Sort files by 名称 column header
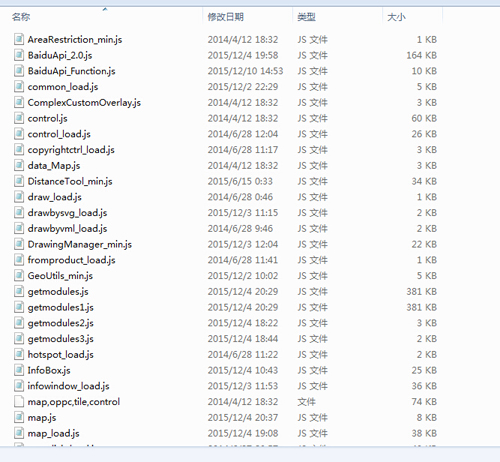The image size is (500, 462). (x=21, y=17)
